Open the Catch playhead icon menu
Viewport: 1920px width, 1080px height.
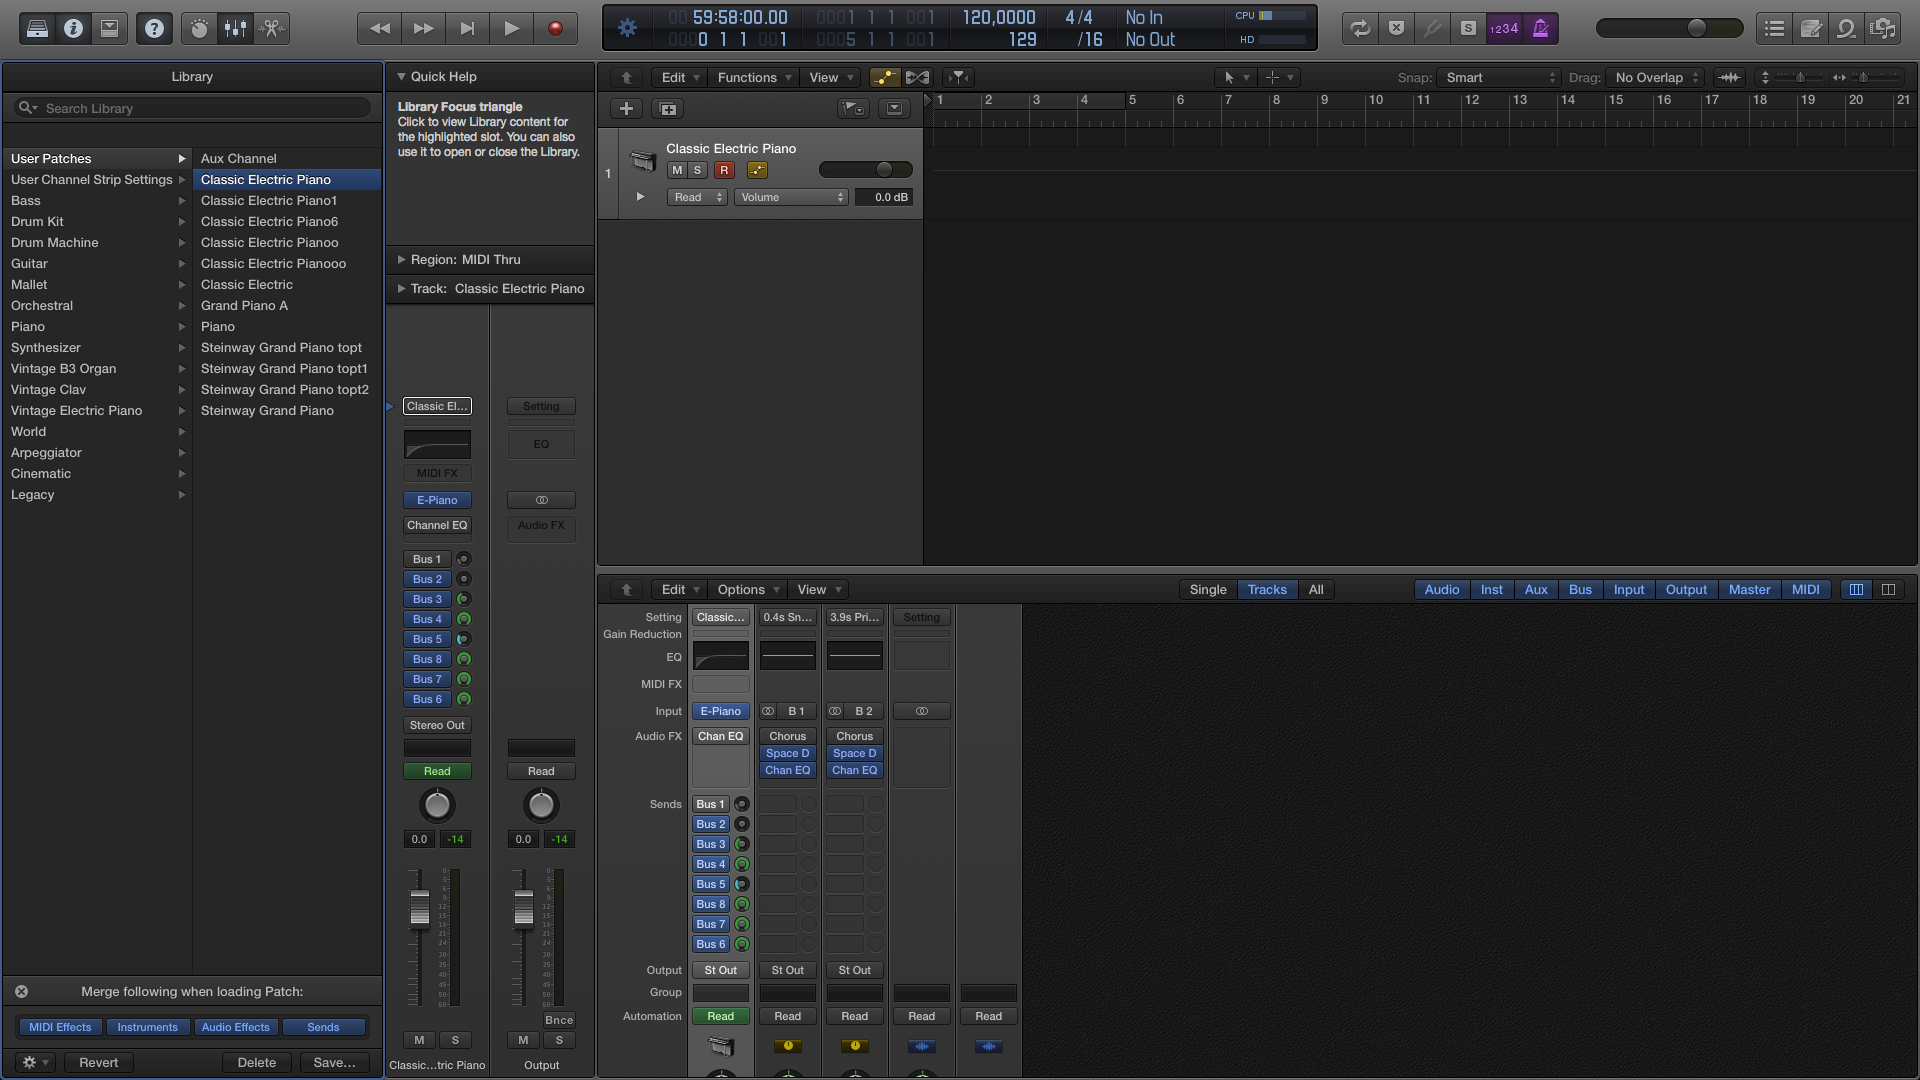pos(958,77)
